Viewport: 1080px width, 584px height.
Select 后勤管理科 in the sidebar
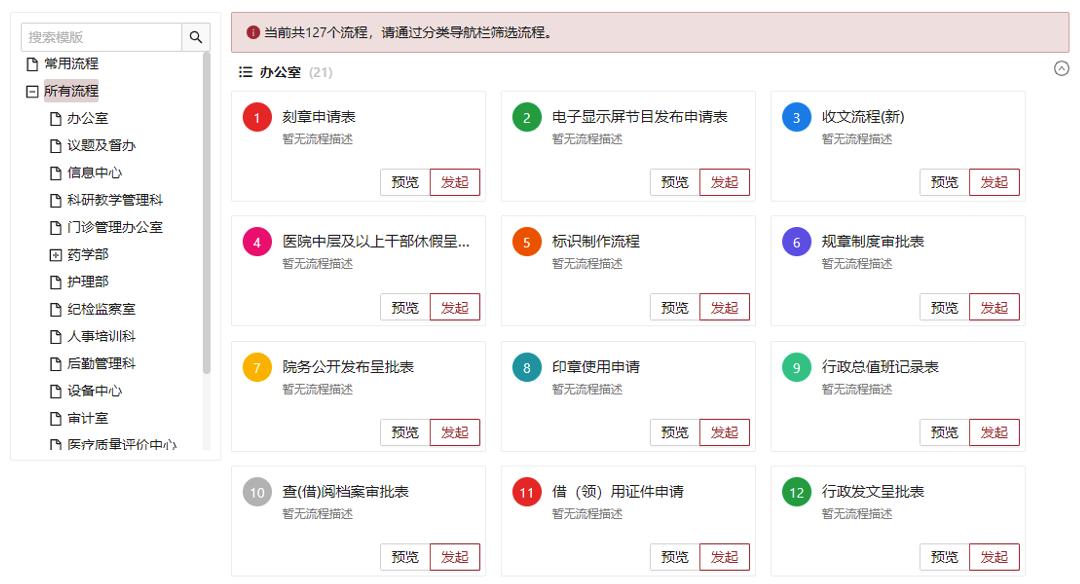pos(101,364)
